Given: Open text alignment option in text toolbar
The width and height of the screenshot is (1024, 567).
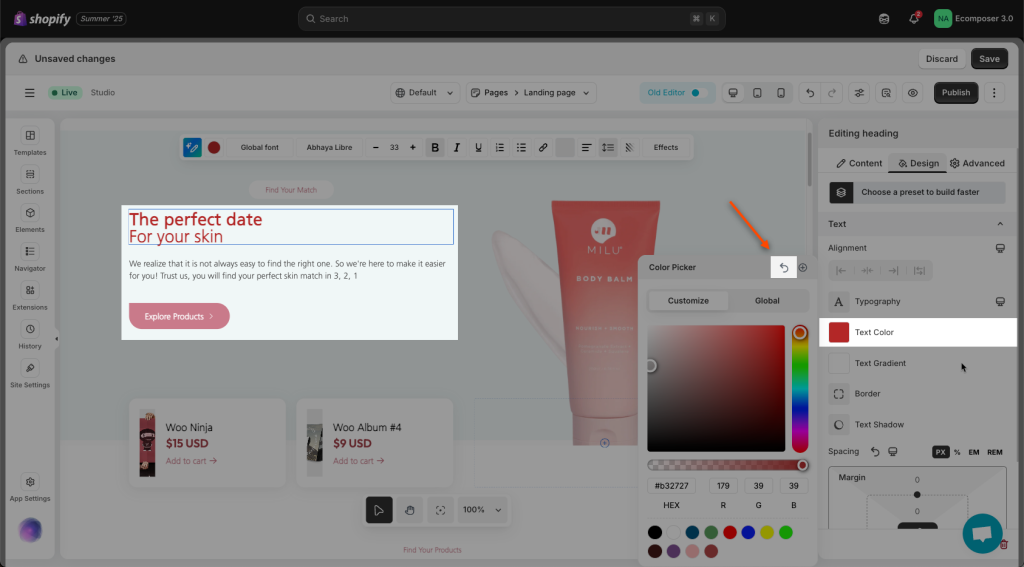Looking at the screenshot, I should coord(586,148).
